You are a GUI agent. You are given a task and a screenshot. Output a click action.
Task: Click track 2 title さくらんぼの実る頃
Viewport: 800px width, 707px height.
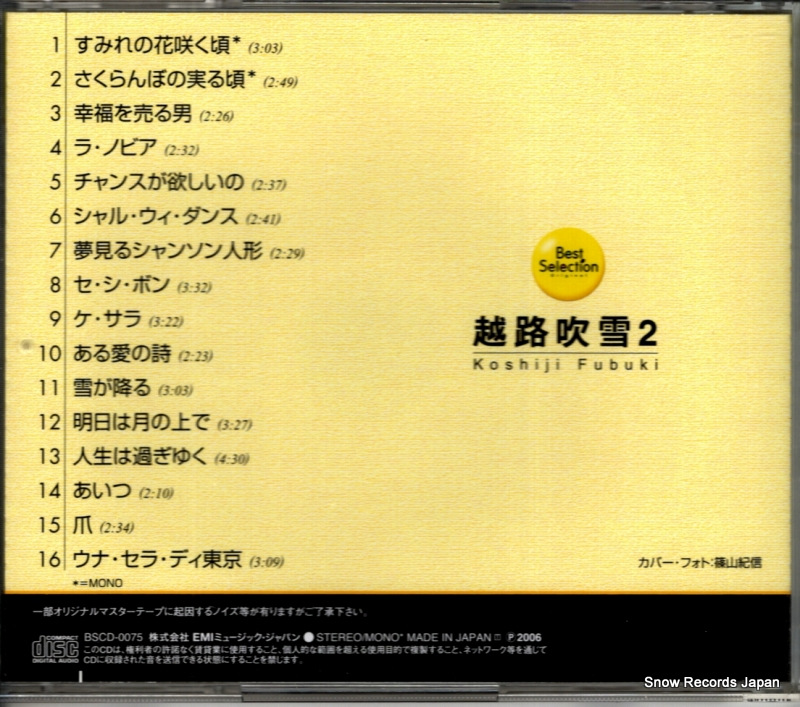point(160,80)
